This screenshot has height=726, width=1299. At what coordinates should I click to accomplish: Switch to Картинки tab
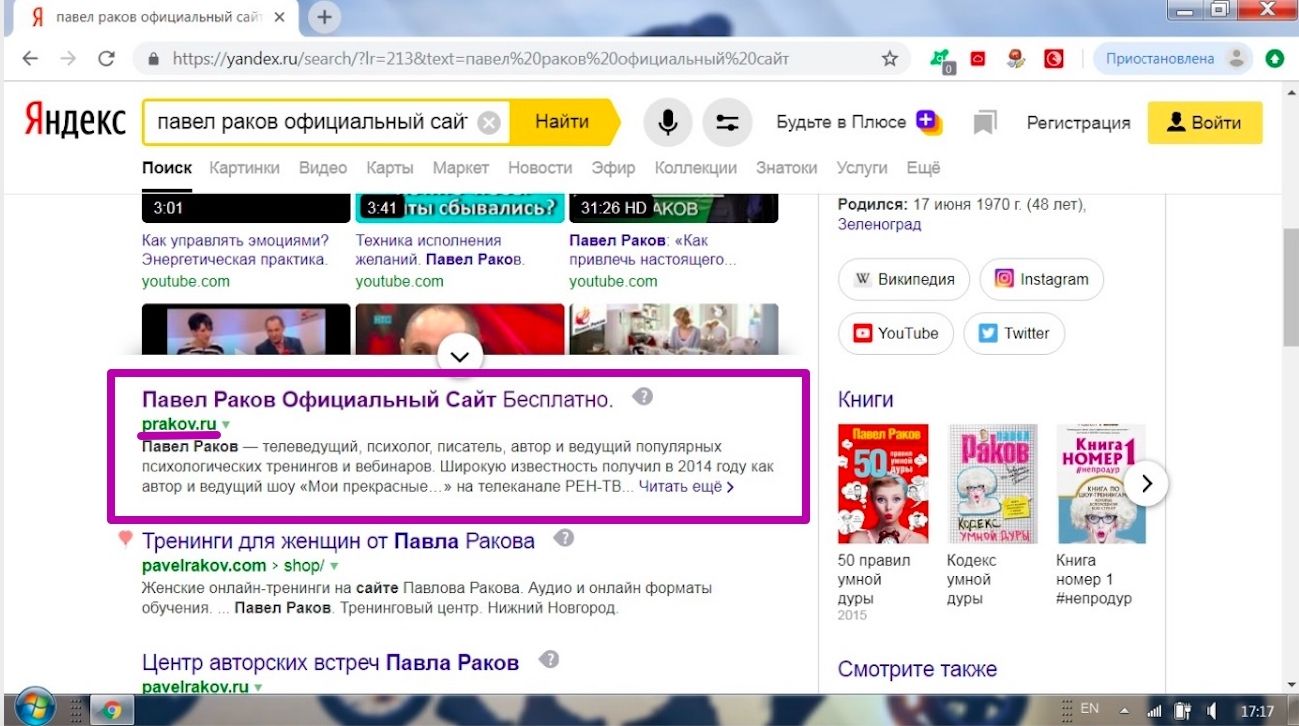pyautogui.click(x=245, y=168)
